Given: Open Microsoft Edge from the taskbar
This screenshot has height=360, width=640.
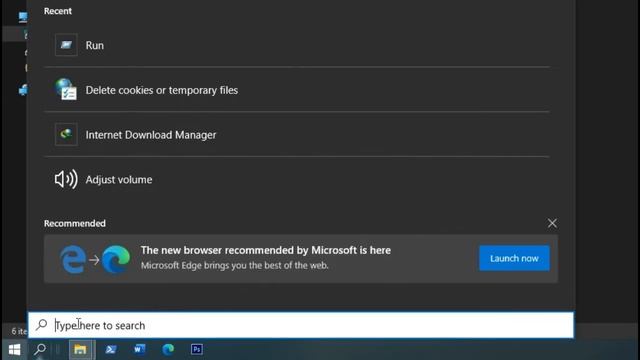Looking at the screenshot, I should click(168, 349).
